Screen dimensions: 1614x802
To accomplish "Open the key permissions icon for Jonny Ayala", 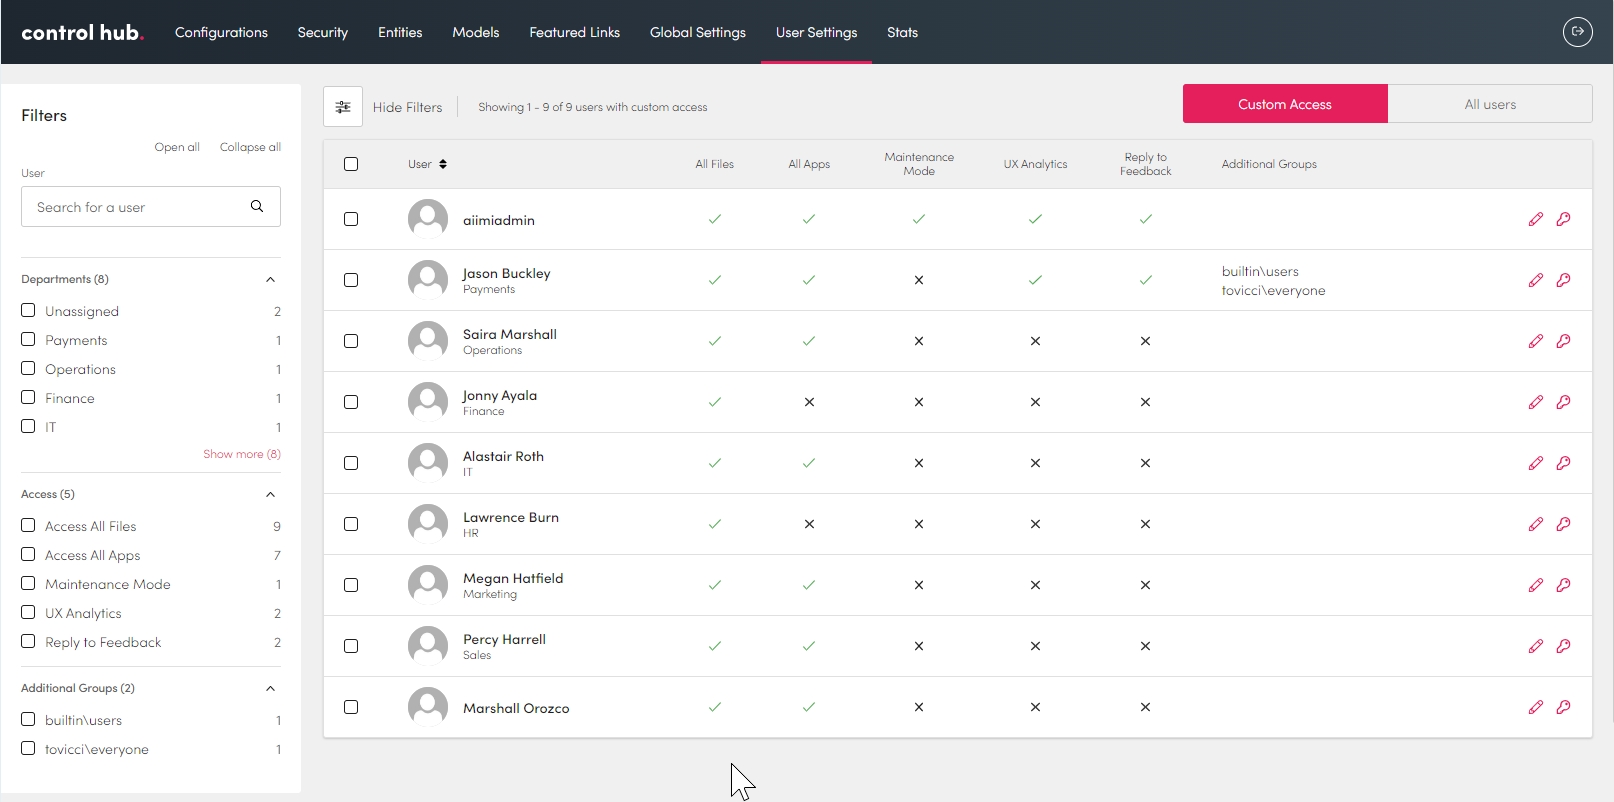I will point(1563,402).
